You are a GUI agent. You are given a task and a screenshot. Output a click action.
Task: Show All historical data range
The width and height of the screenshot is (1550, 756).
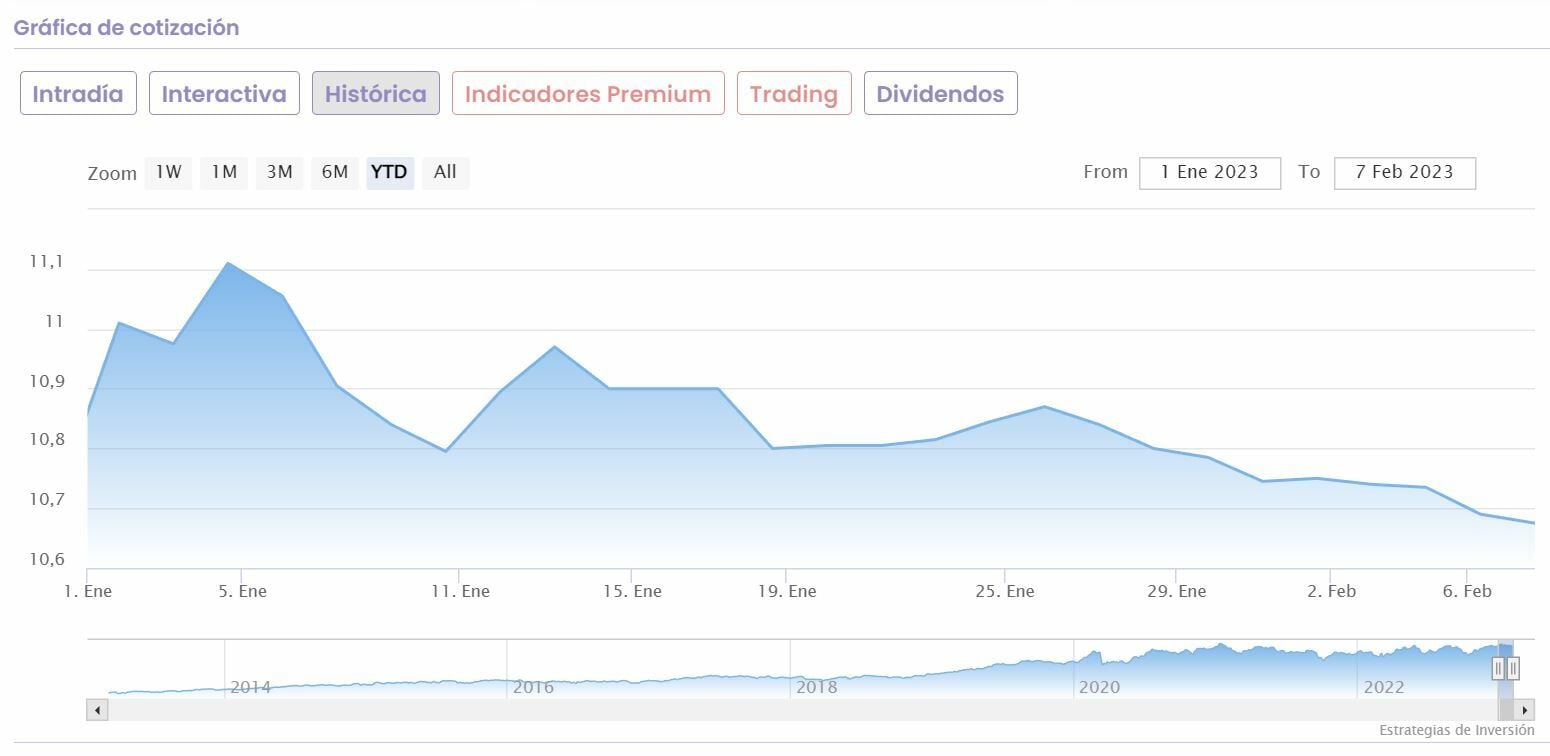click(x=445, y=172)
